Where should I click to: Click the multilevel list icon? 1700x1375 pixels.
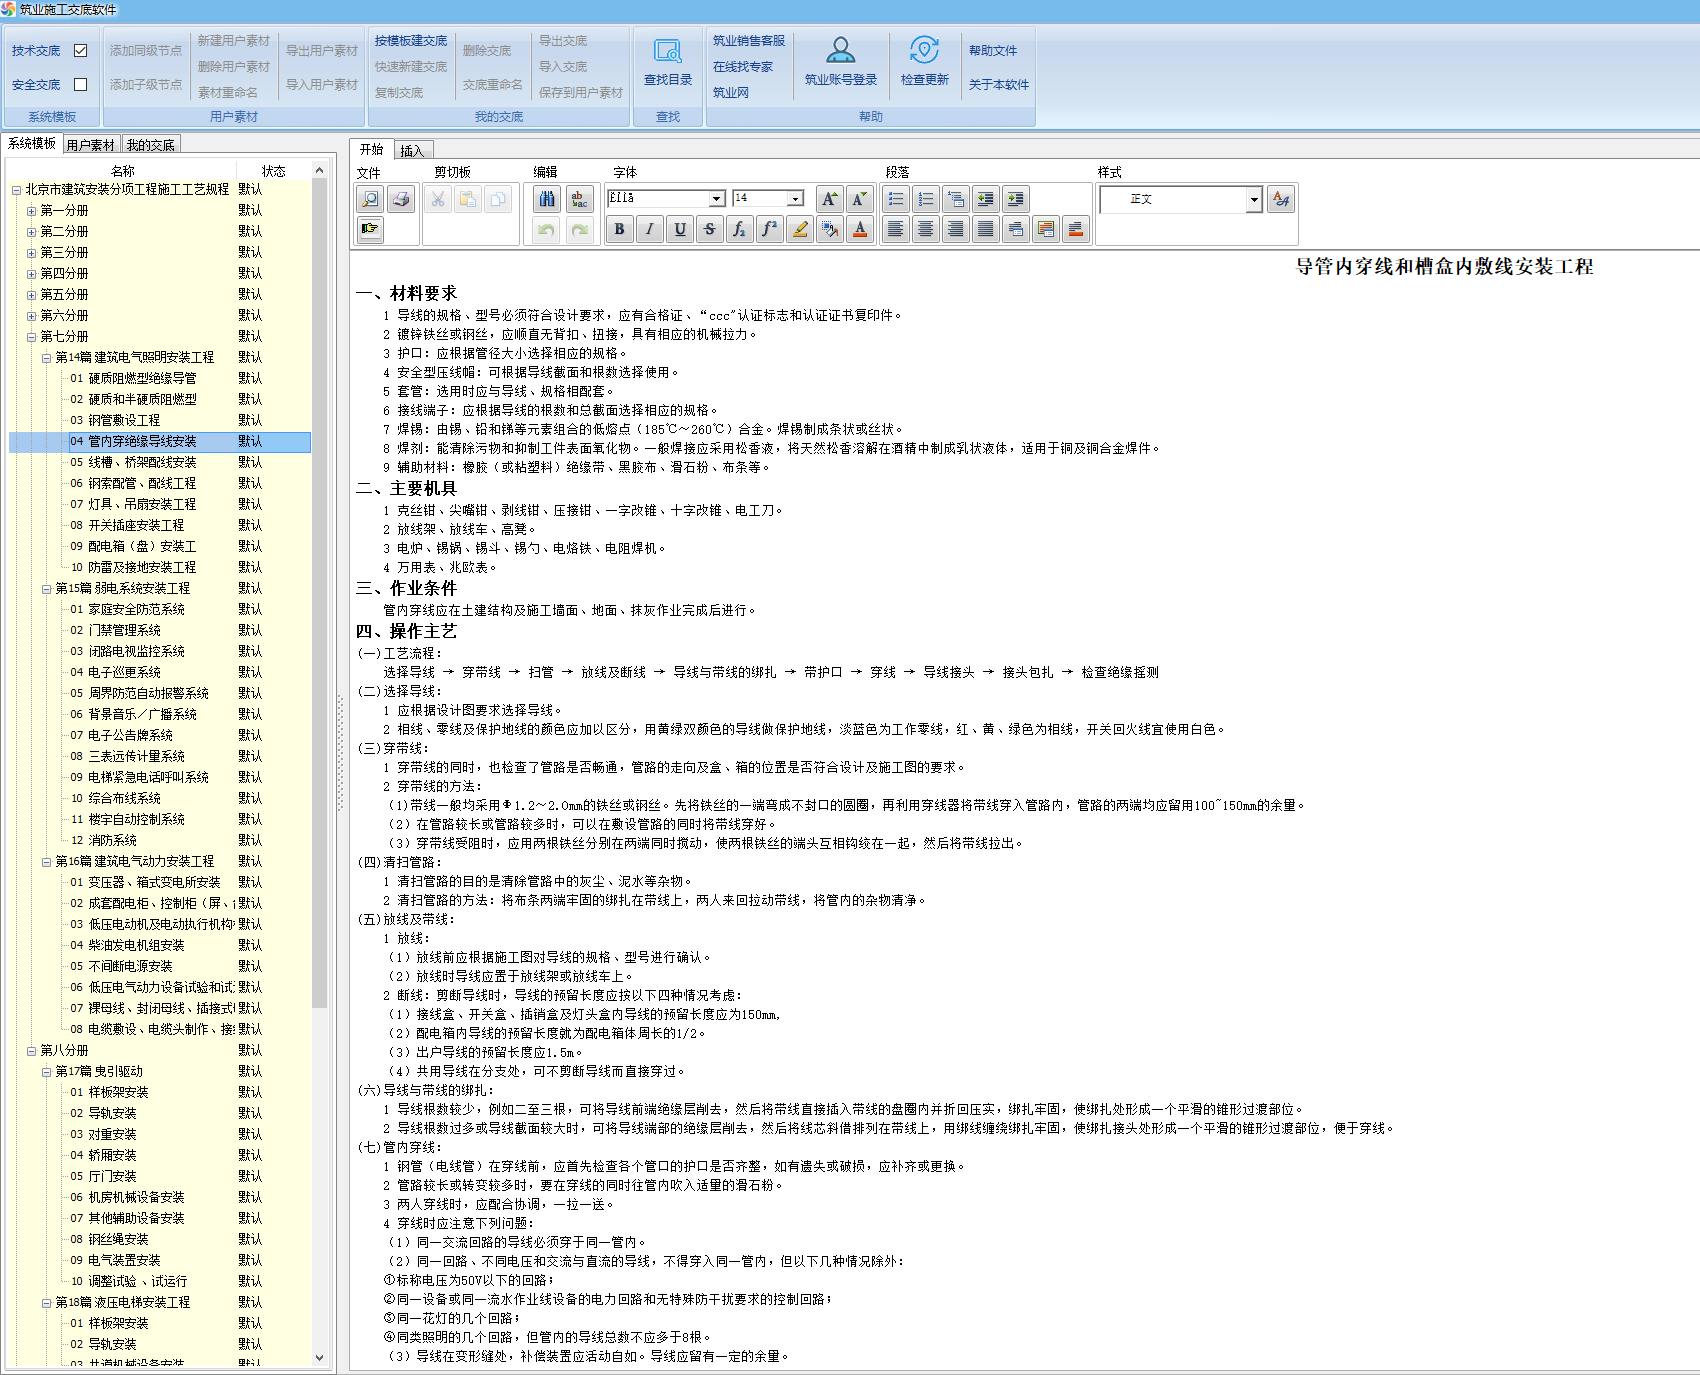955,199
